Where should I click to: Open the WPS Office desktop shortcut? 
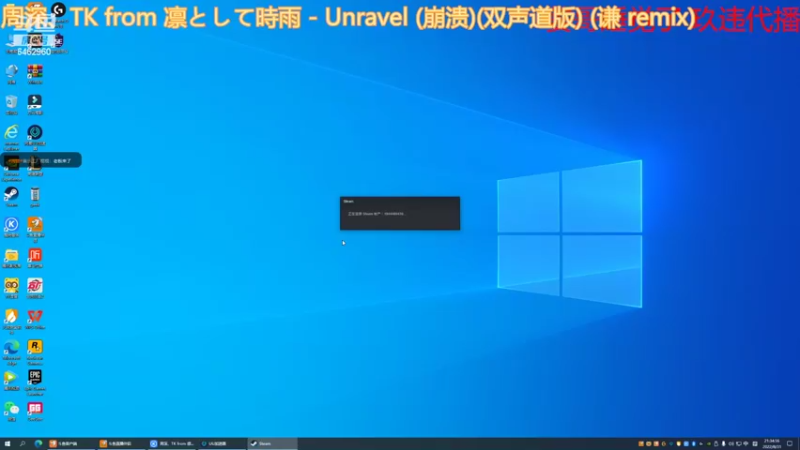[35, 319]
